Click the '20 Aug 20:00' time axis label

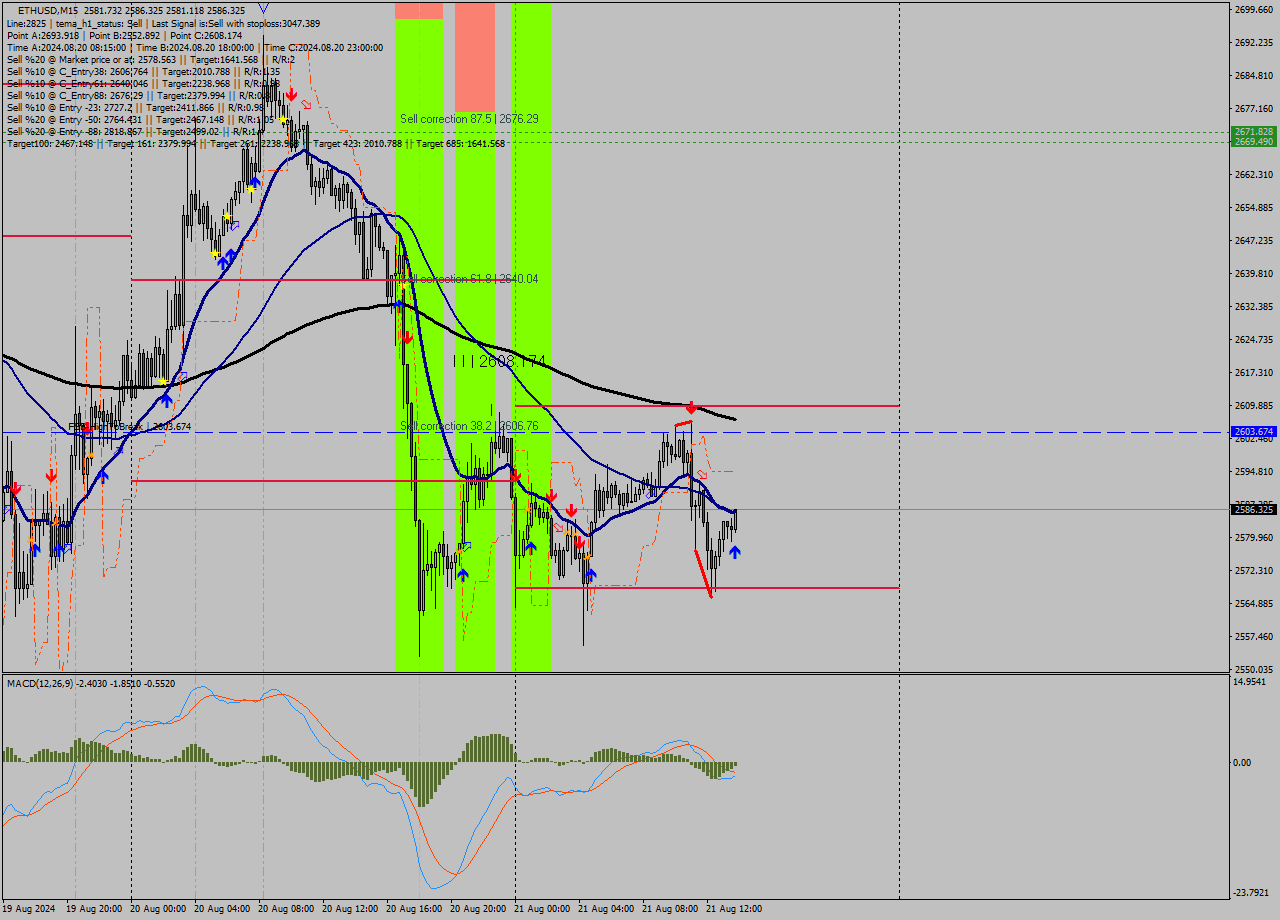(x=479, y=909)
